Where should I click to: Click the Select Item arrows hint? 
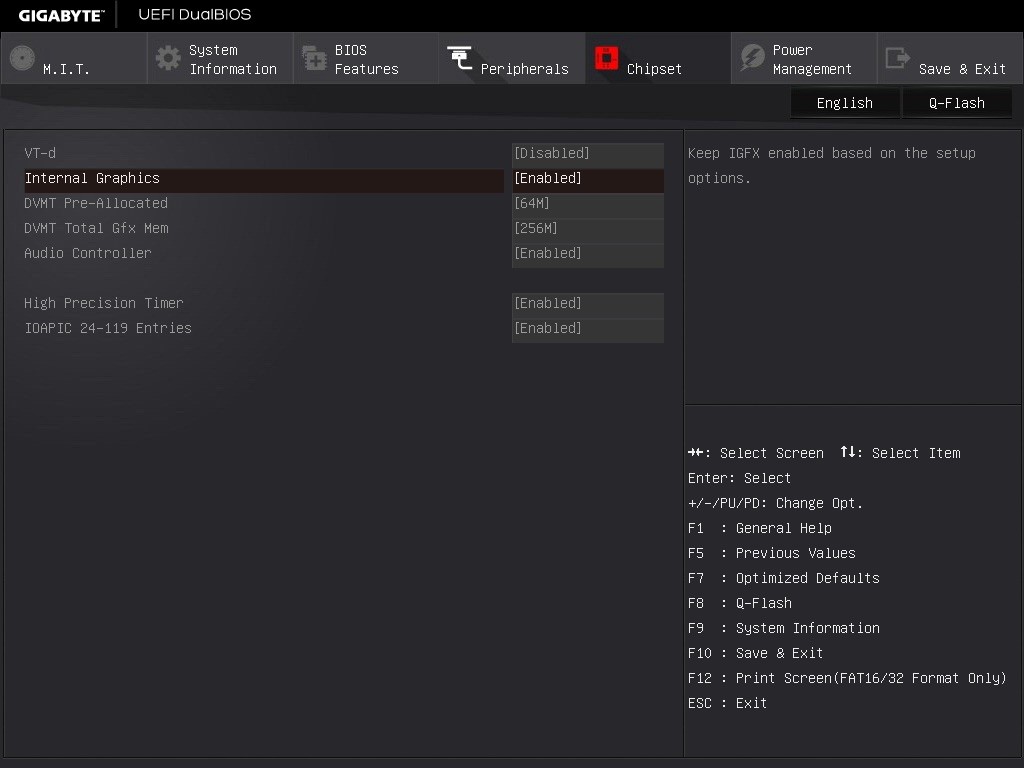(x=900, y=453)
